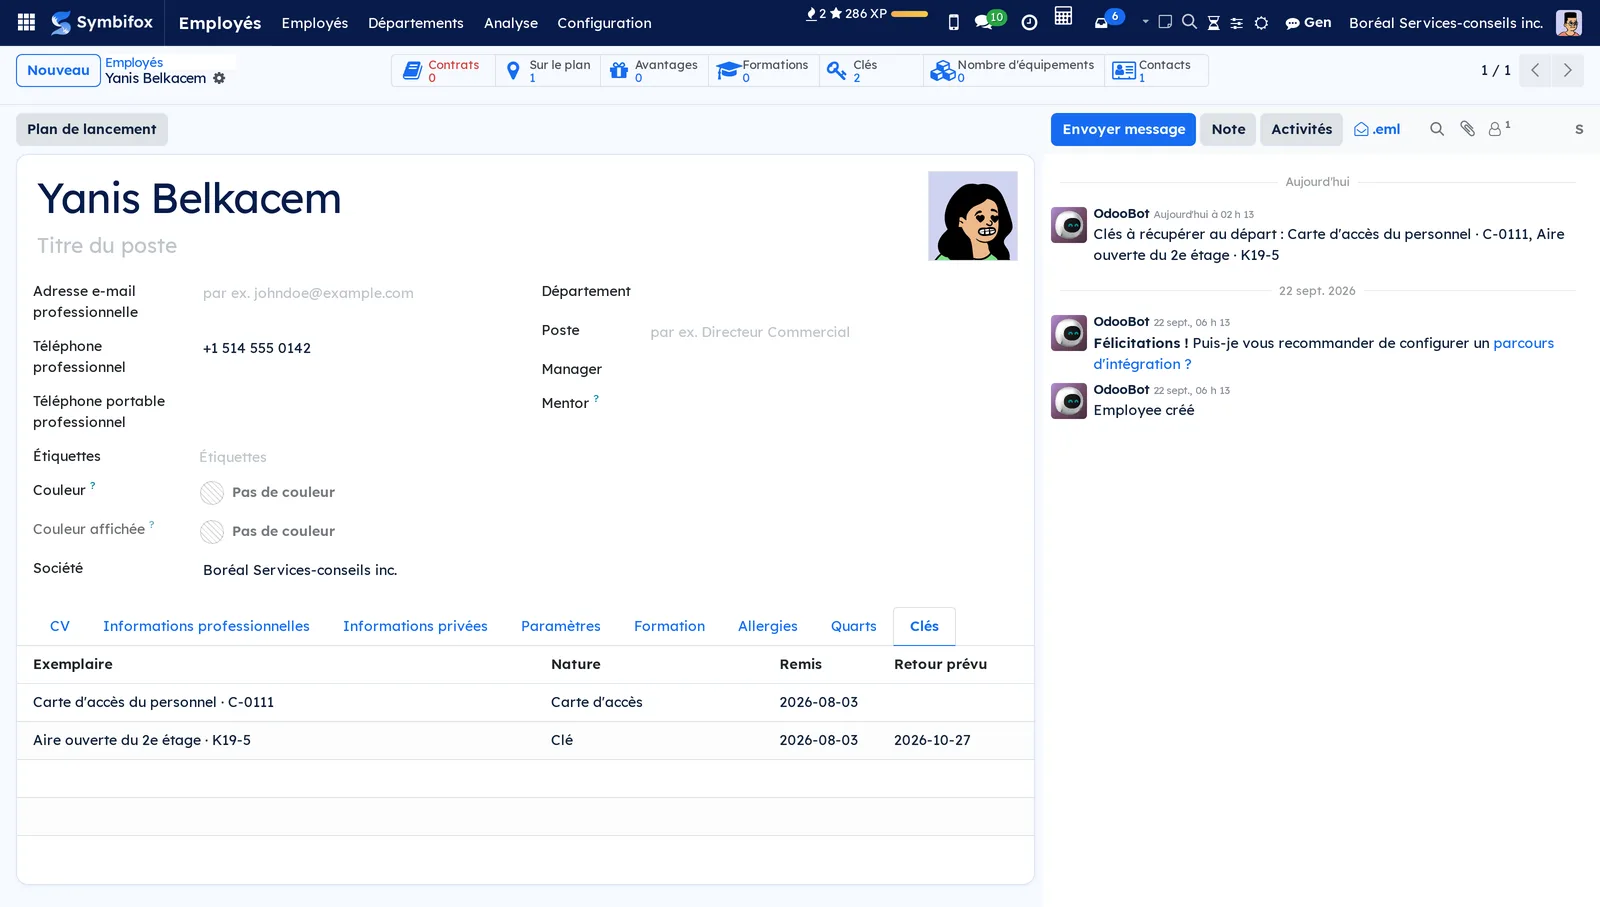Viewport: 1600px width, 907px height.
Task: Click the top bar search magnifier
Action: pos(1189,22)
